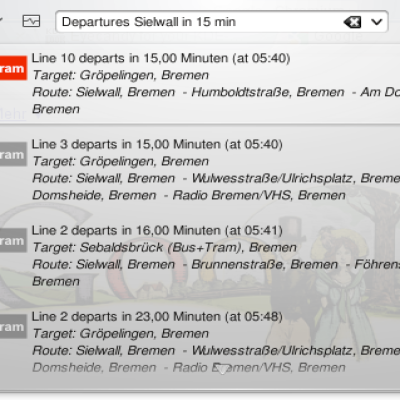Select 'Line 10 departs in 15,00 Minuten' result
Screen dimensions: 400x400
pyautogui.click(x=200, y=84)
